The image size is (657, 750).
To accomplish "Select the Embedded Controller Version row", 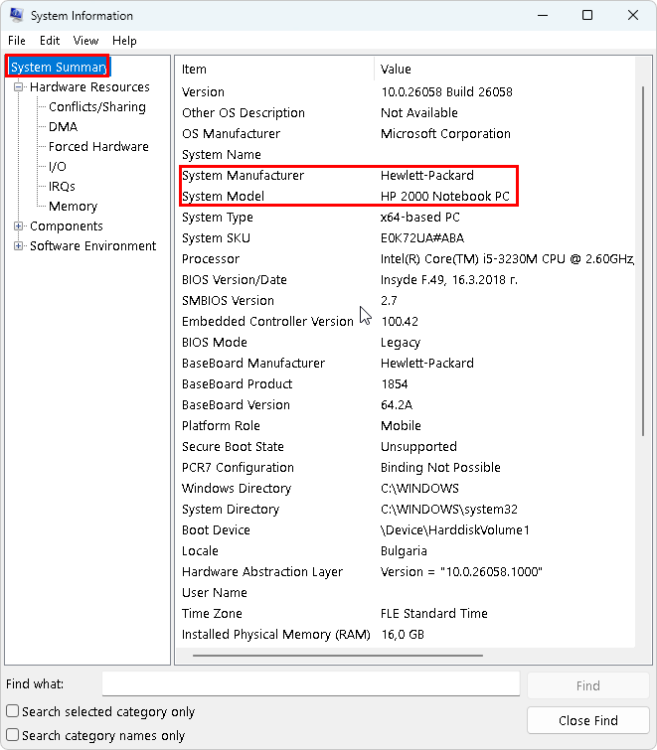I will [x=405, y=321].
